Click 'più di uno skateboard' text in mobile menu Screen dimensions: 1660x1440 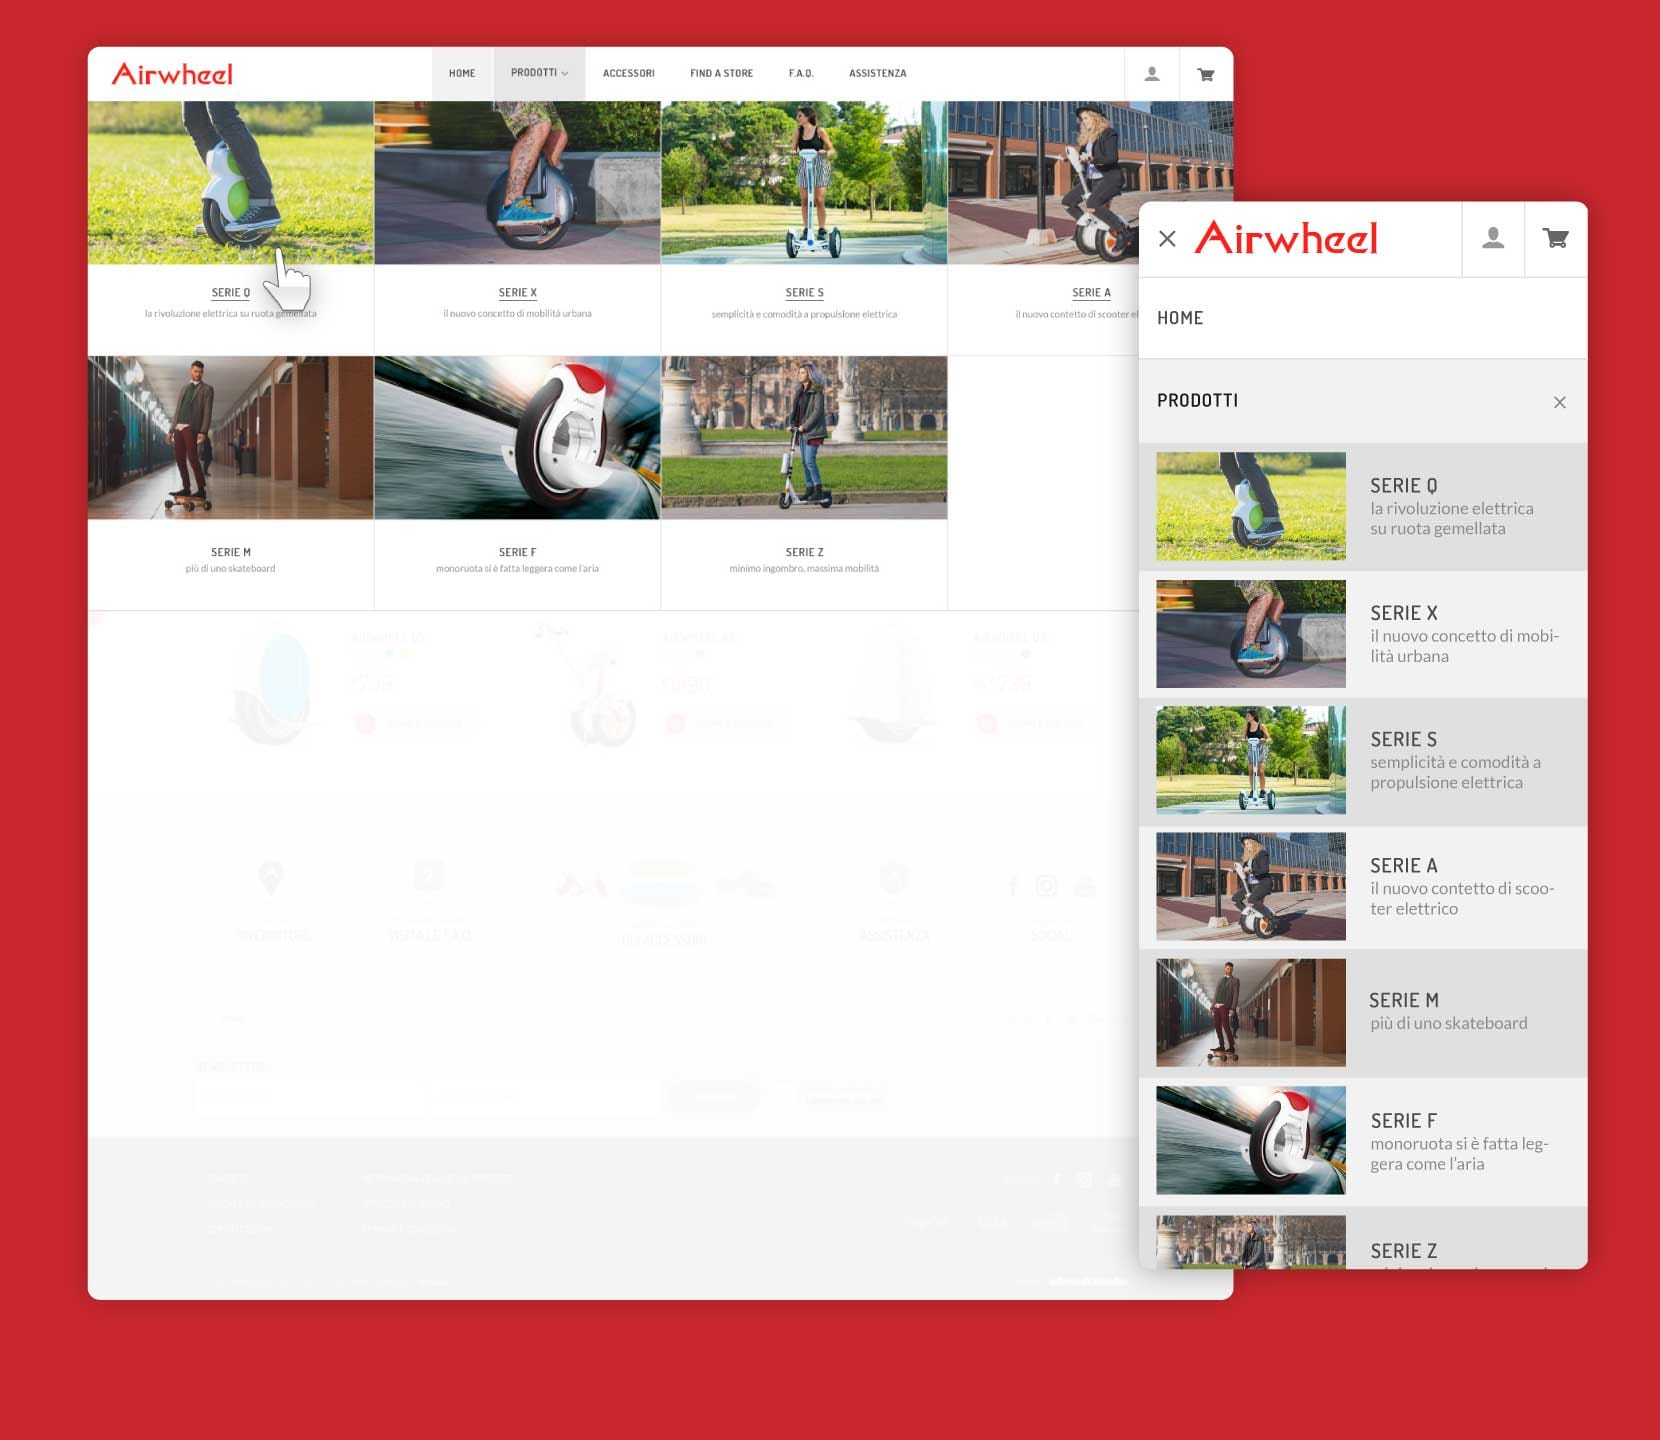coord(1448,1023)
